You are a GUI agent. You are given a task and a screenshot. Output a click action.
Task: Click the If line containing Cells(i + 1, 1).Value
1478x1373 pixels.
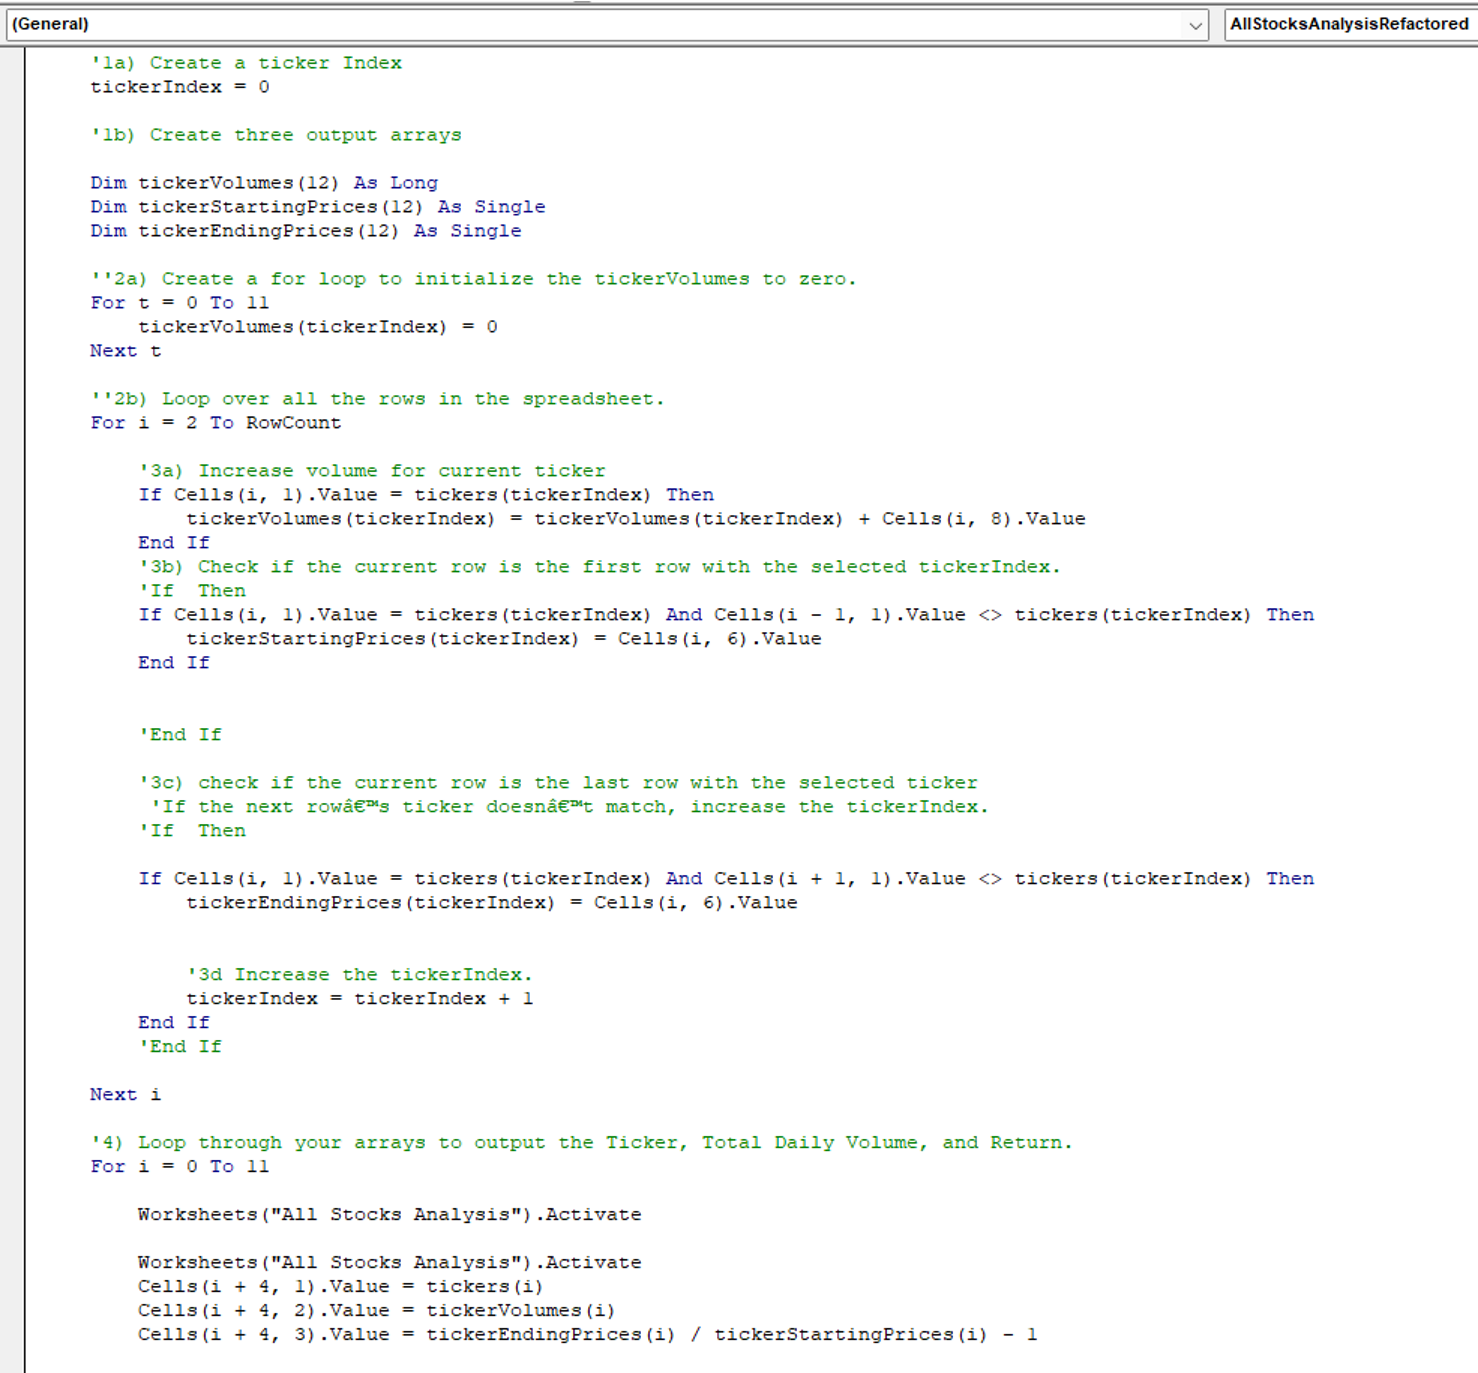point(726,879)
